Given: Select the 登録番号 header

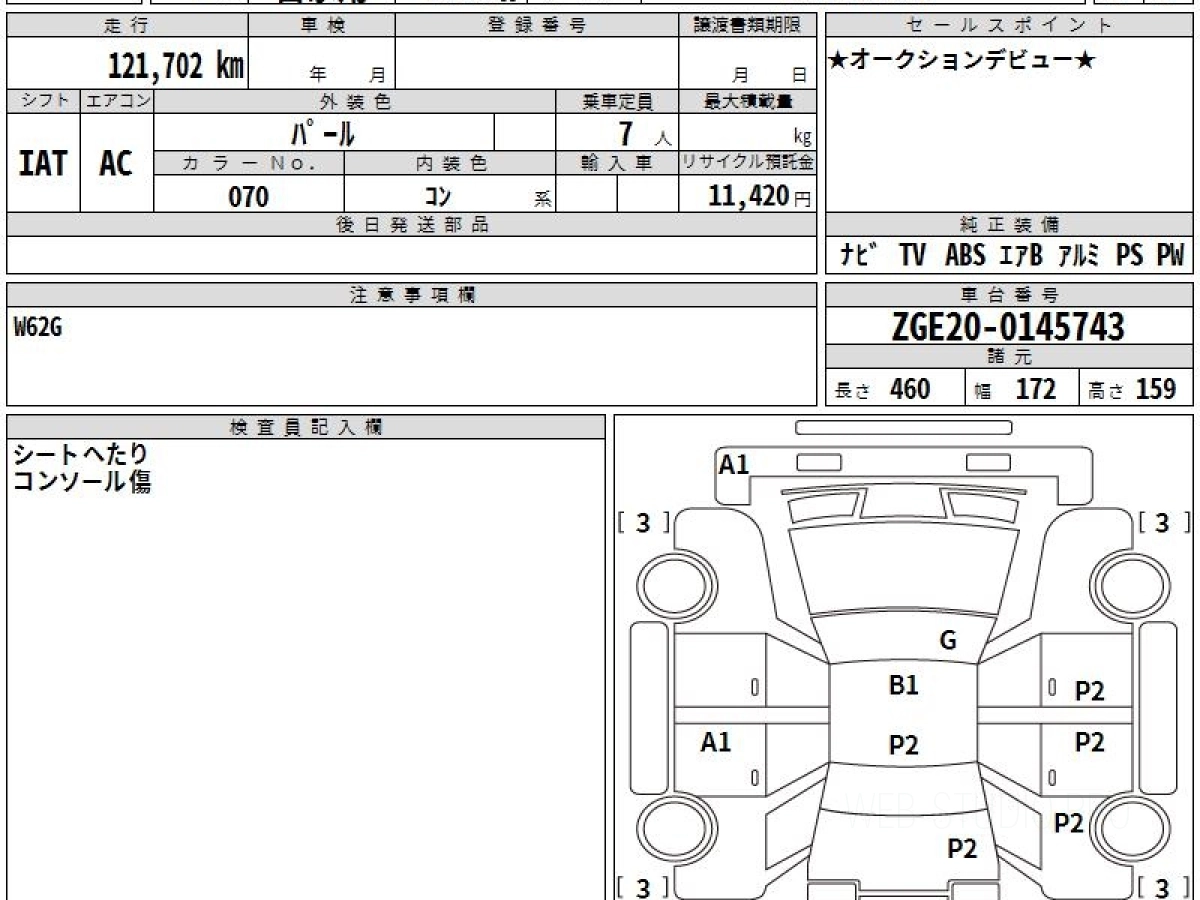Looking at the screenshot, I should pyautogui.click(x=536, y=26).
